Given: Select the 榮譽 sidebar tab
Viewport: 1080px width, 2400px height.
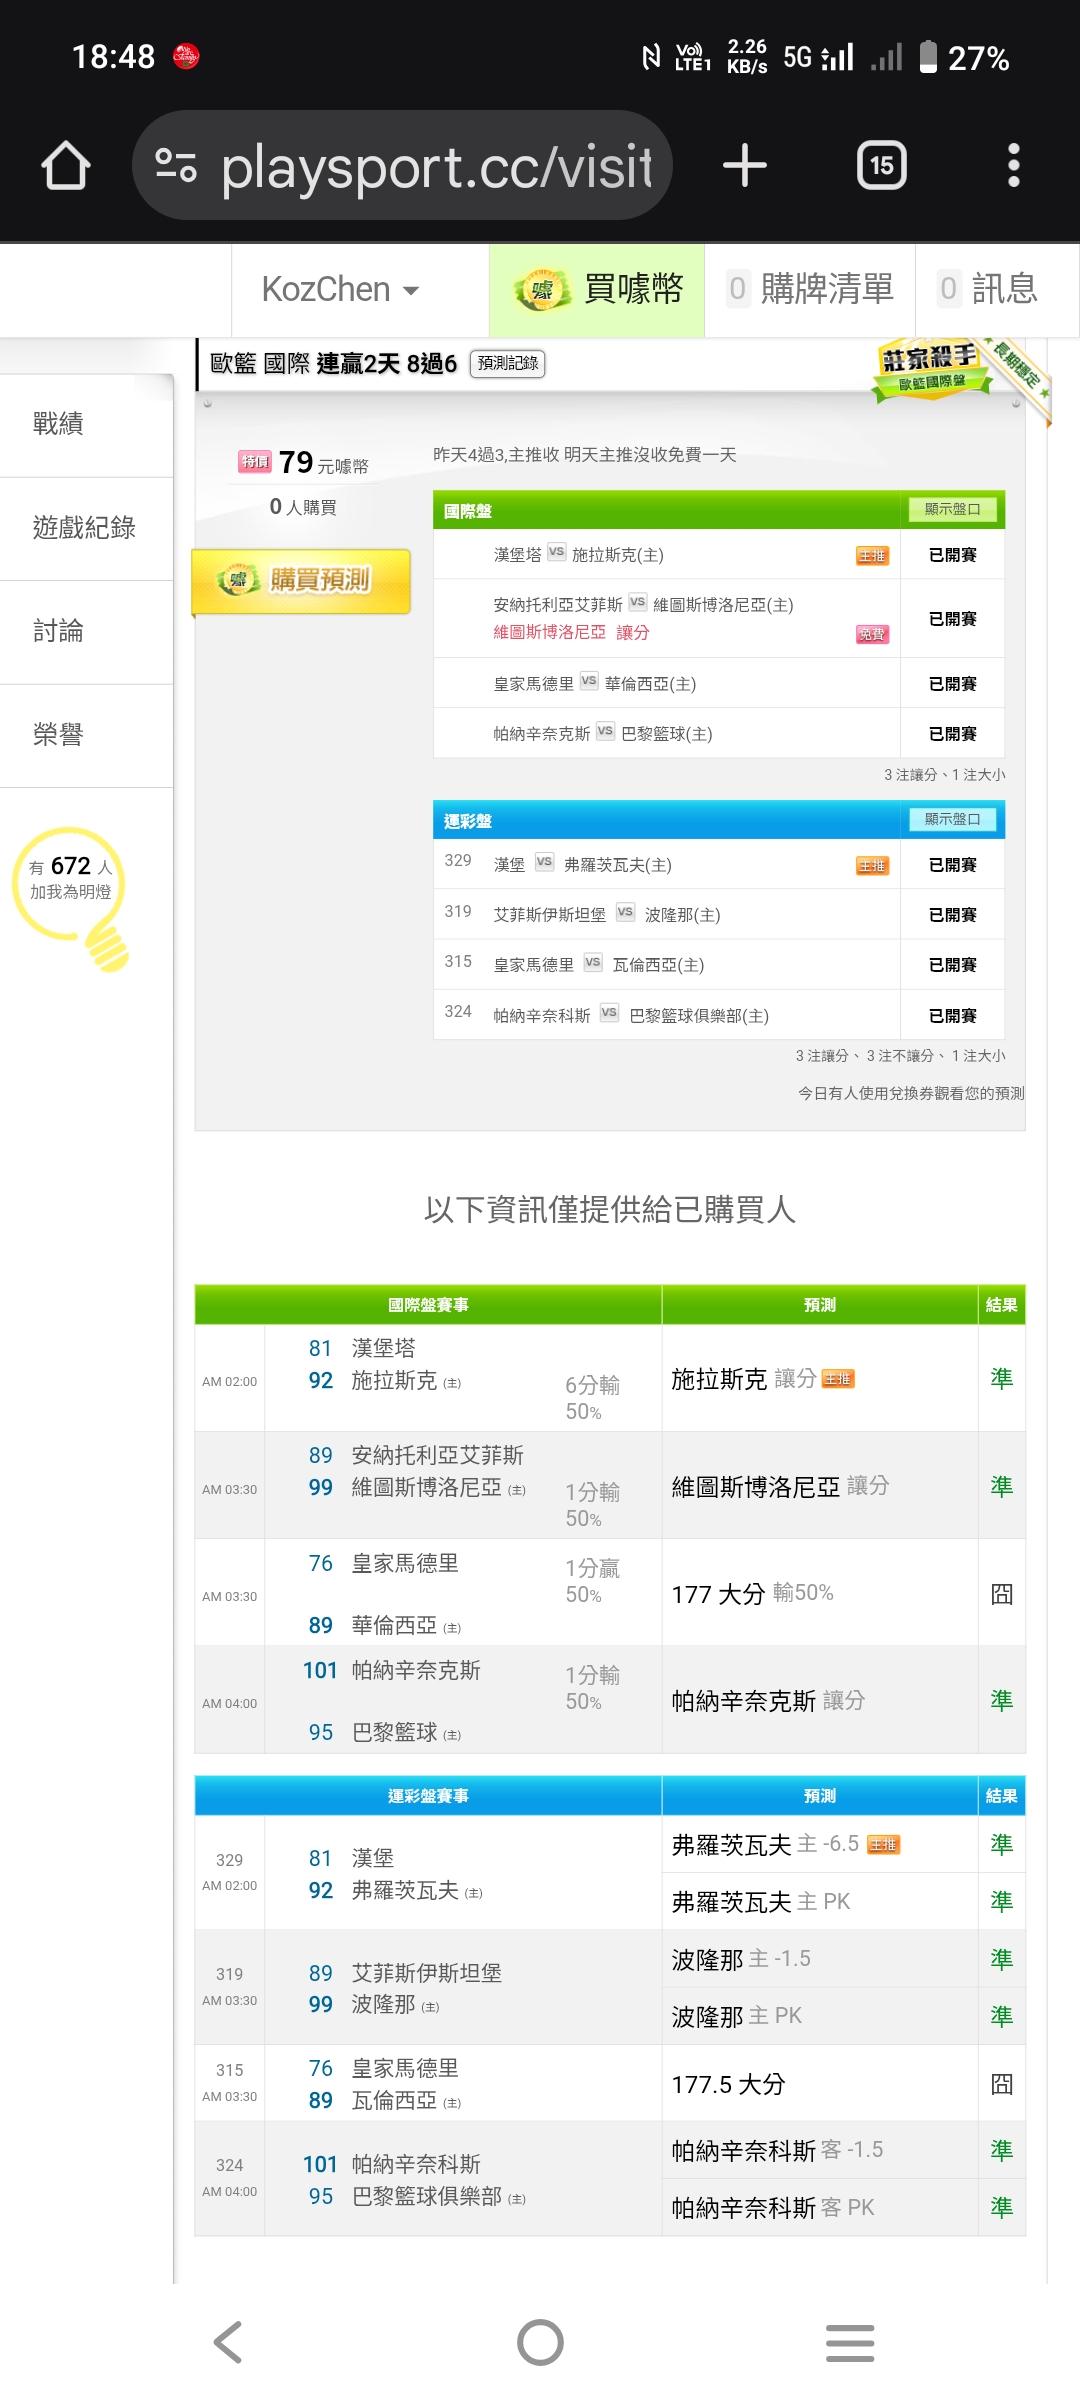Looking at the screenshot, I should (x=58, y=735).
